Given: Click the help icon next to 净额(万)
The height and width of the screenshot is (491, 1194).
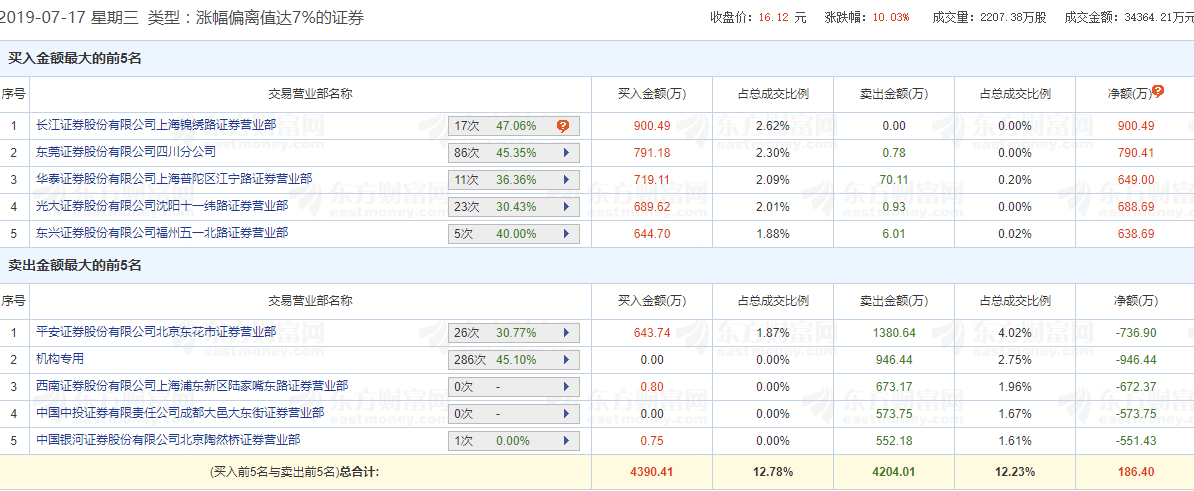Looking at the screenshot, I should pyautogui.click(x=1158, y=92).
